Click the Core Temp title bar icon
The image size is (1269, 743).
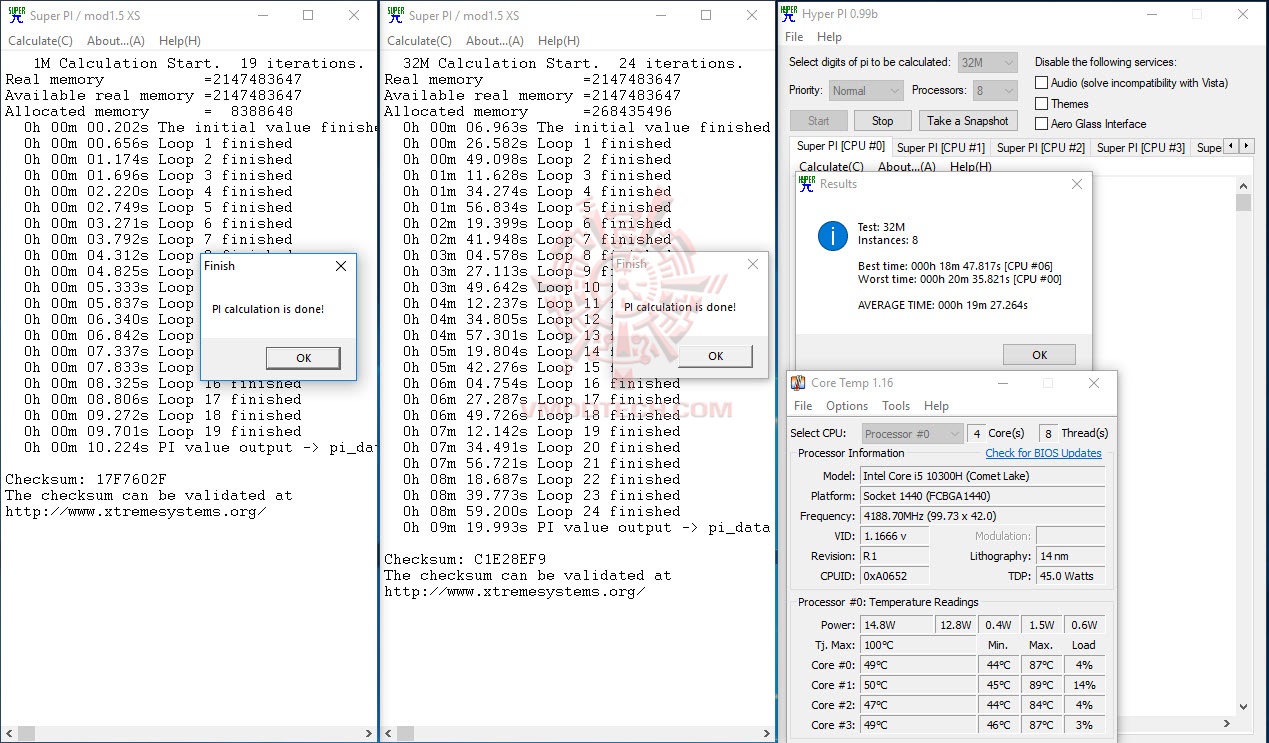point(797,383)
